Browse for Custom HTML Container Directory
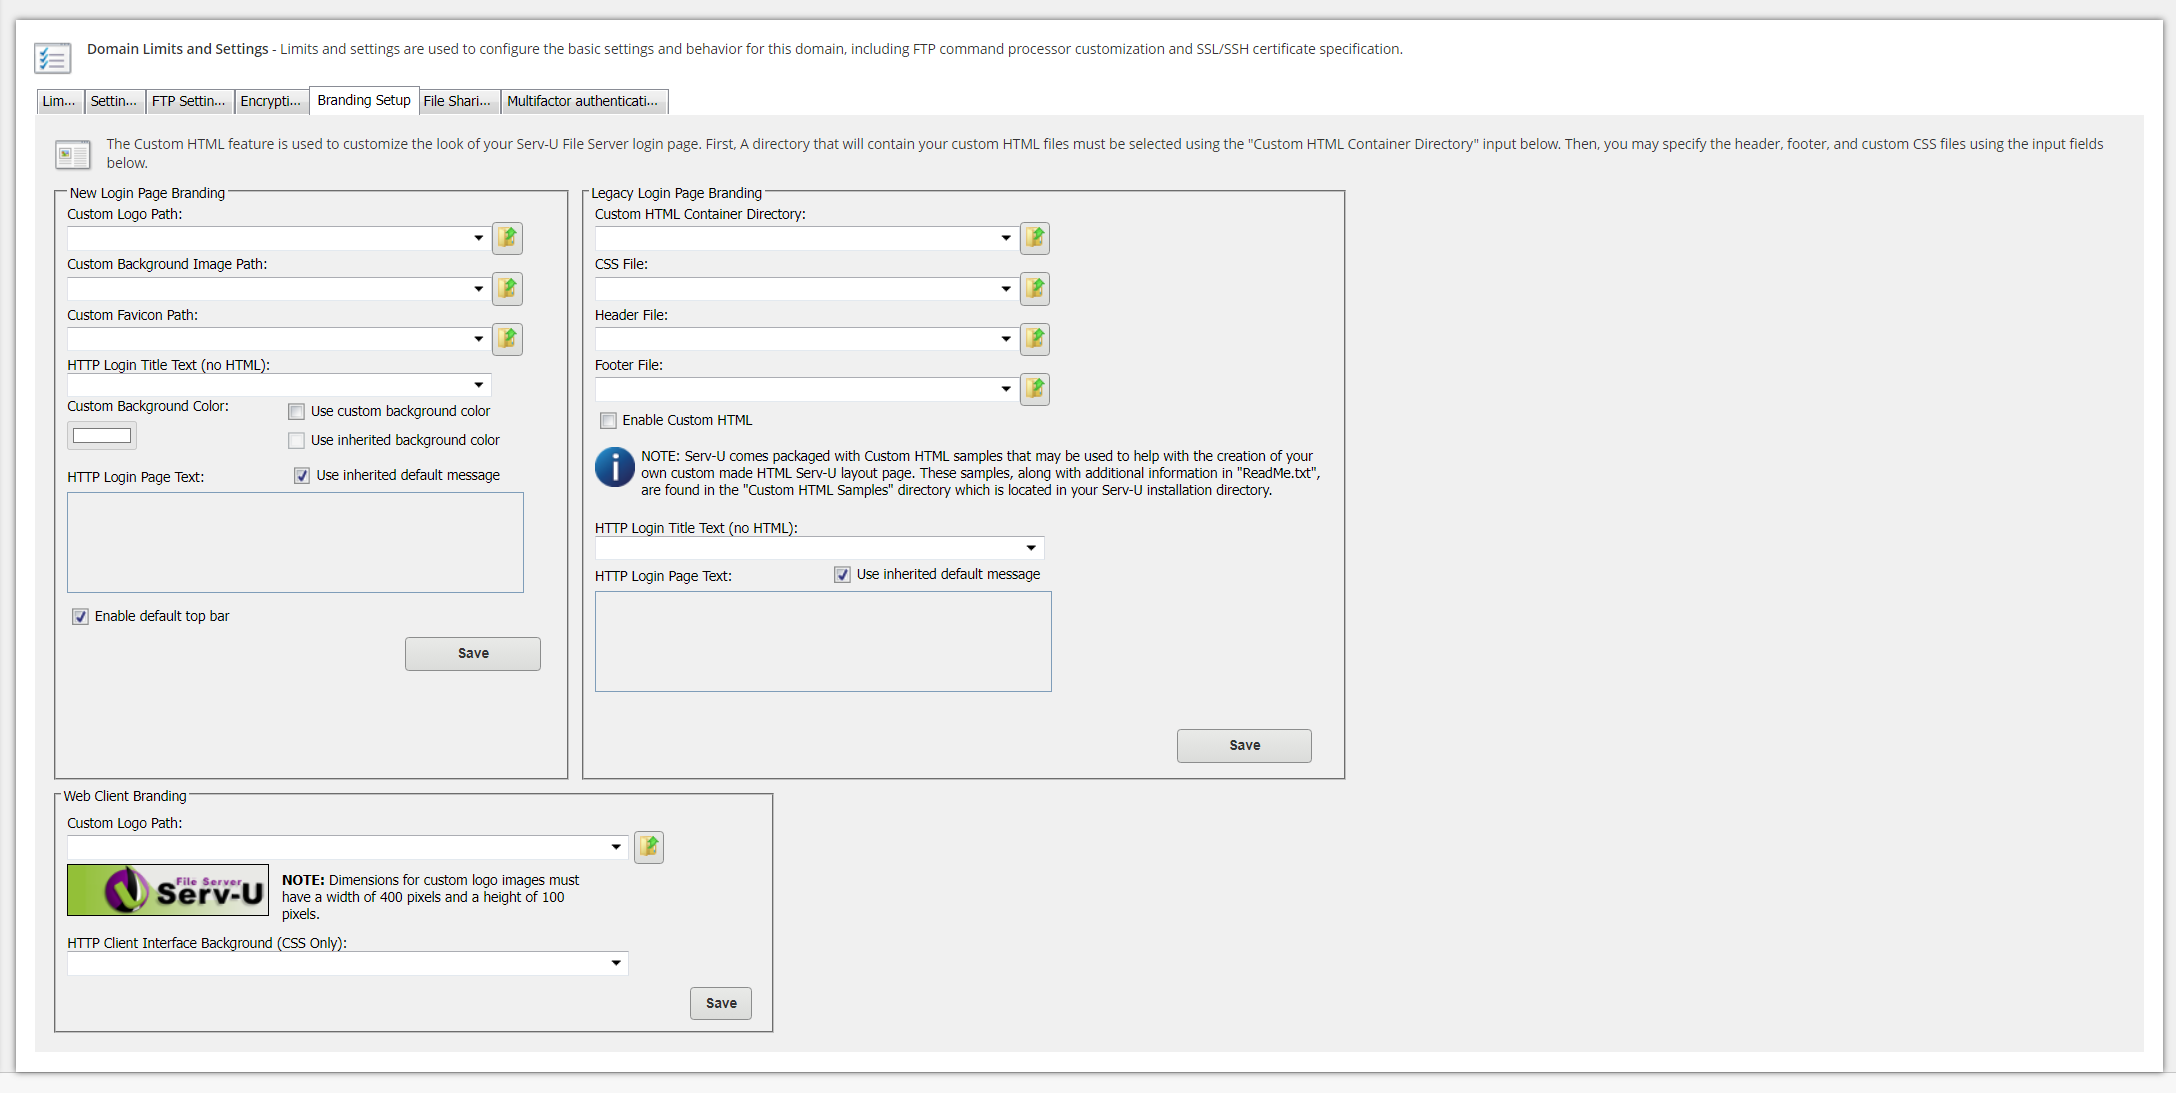 point(1035,238)
